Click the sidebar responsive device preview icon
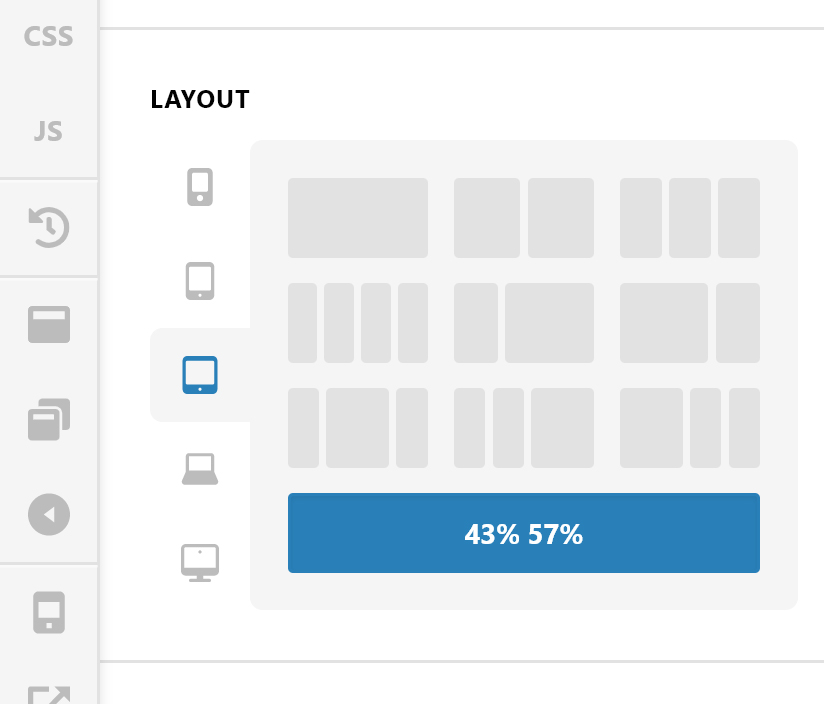This screenshot has height=704, width=824. click(49, 613)
